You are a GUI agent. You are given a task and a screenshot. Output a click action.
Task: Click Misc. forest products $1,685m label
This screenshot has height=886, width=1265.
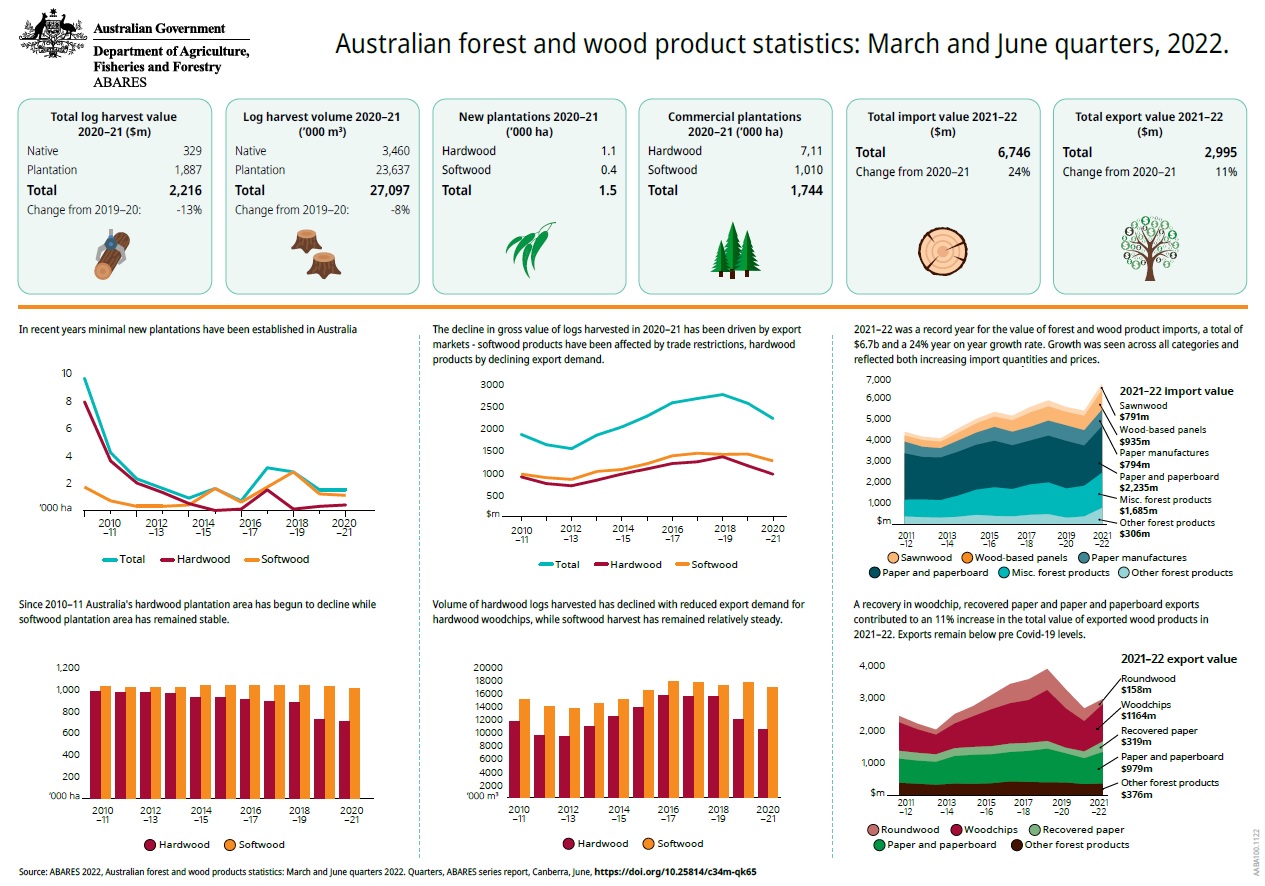(1165, 505)
